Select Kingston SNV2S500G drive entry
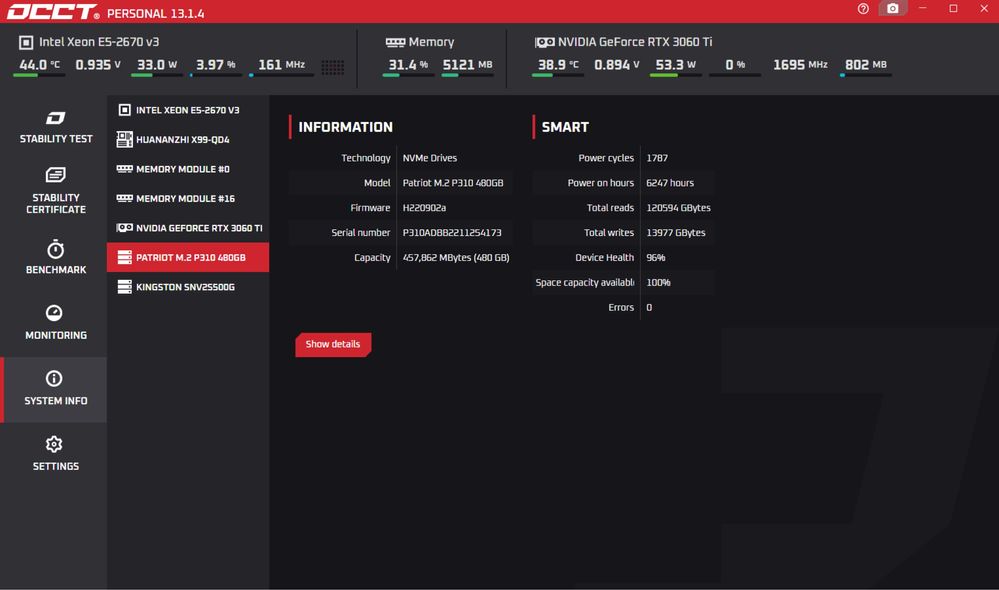 [188, 287]
